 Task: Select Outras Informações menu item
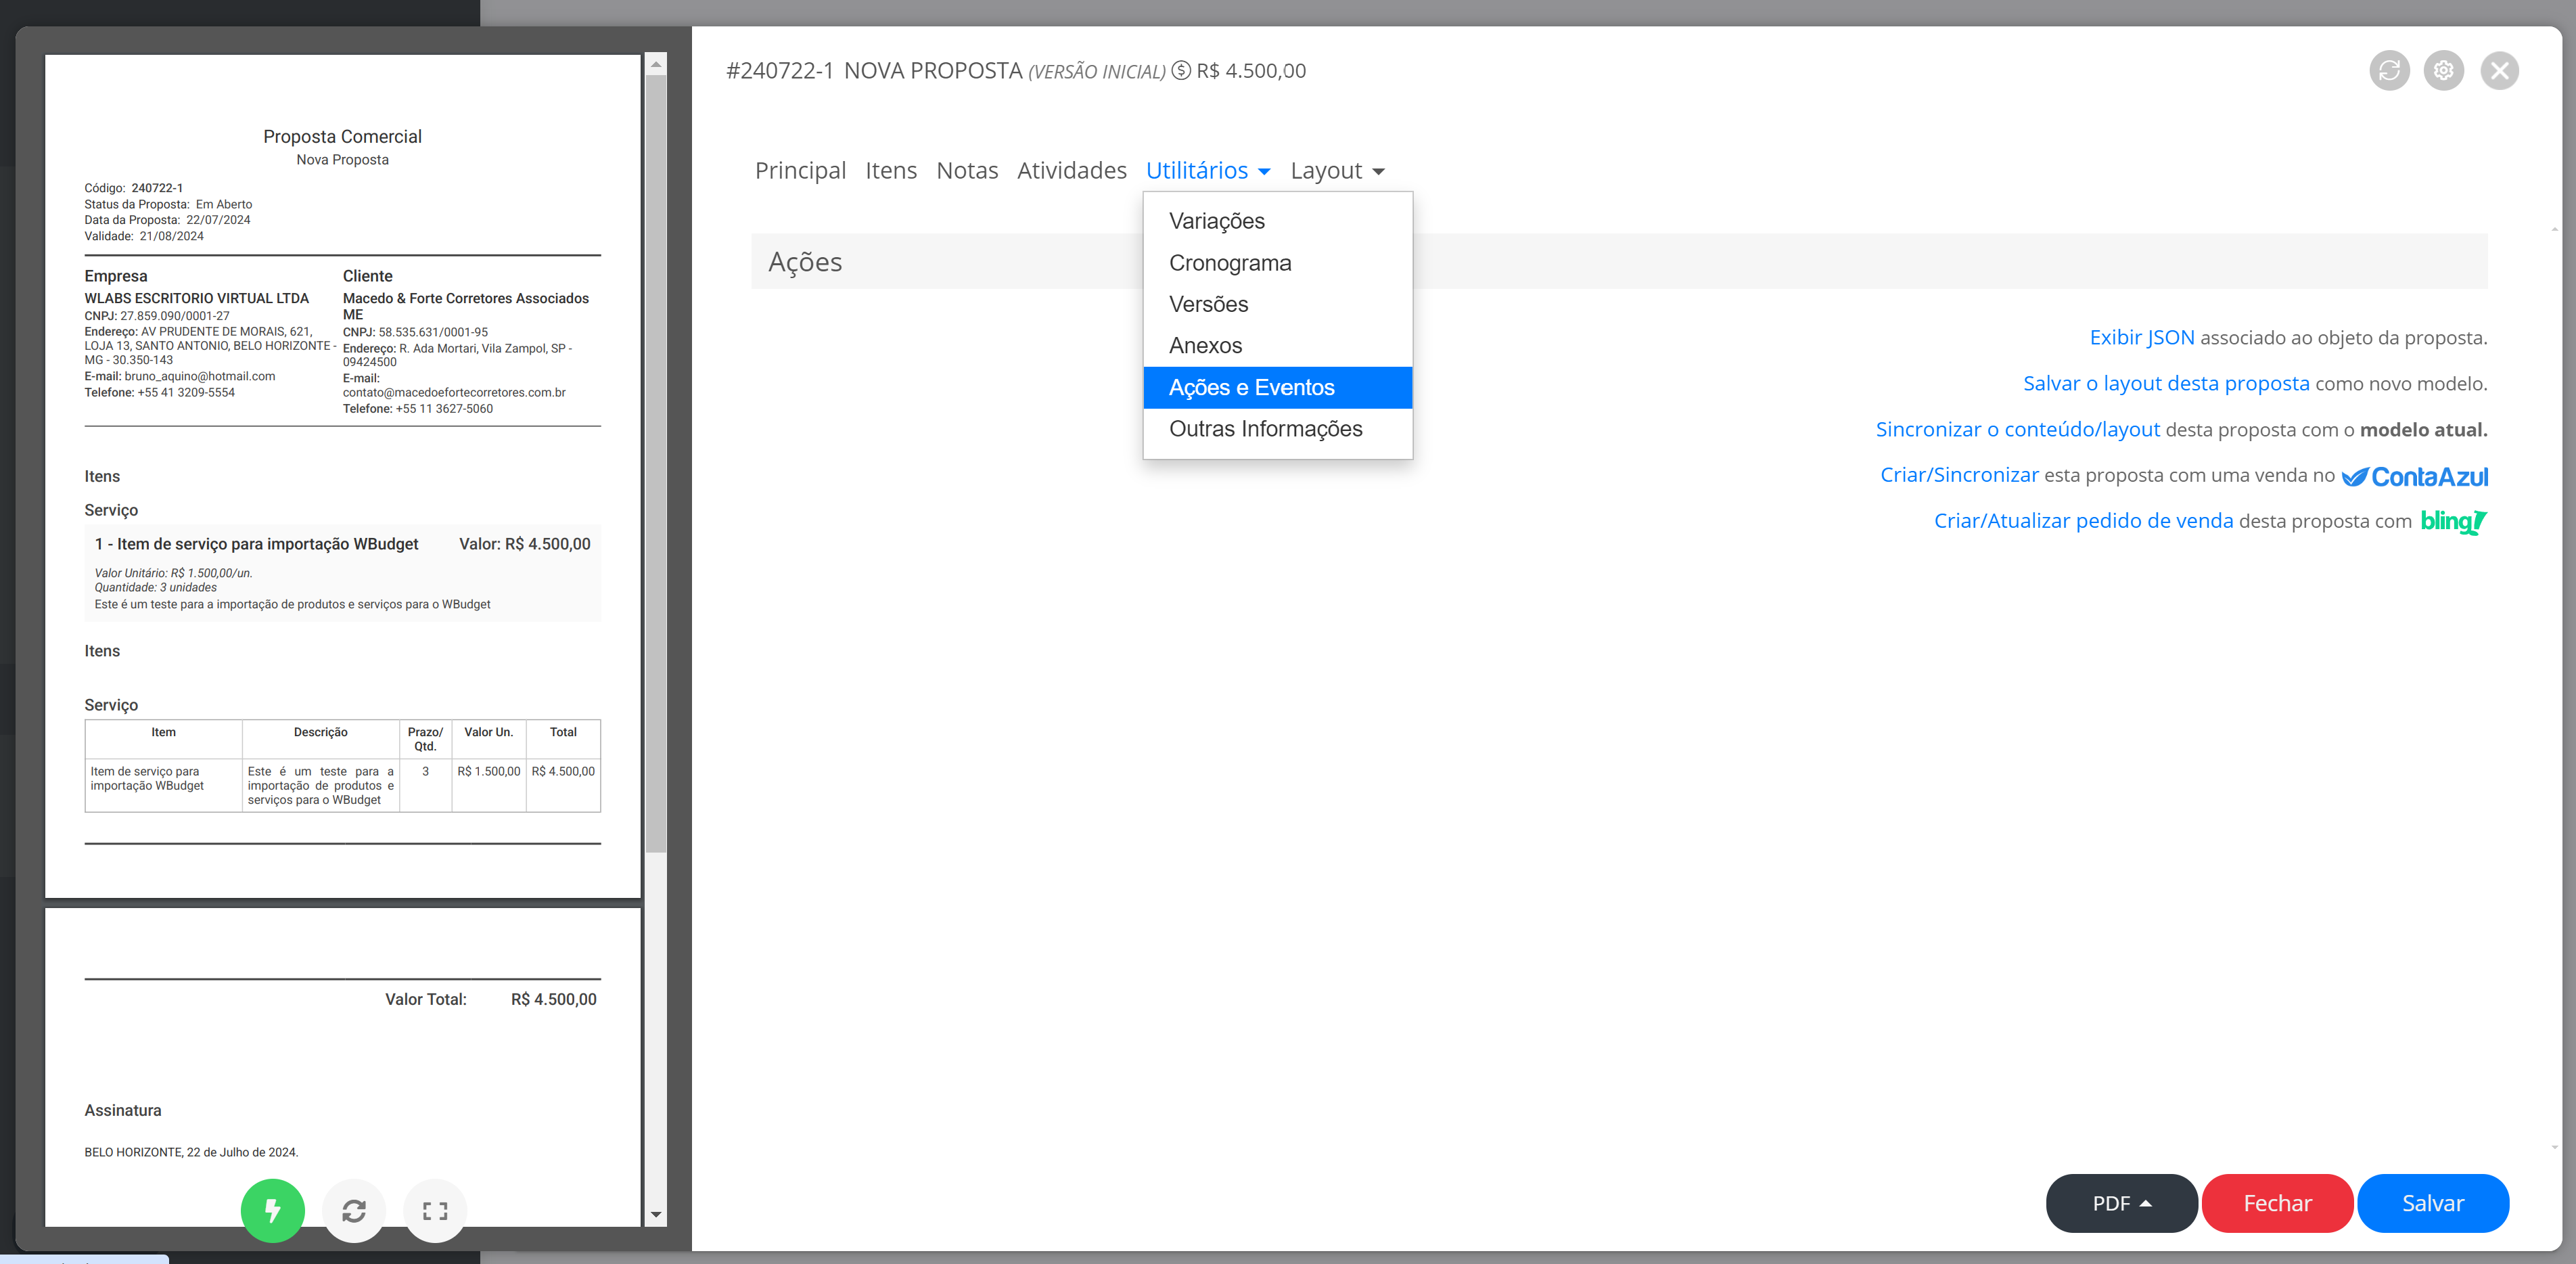(x=1265, y=429)
